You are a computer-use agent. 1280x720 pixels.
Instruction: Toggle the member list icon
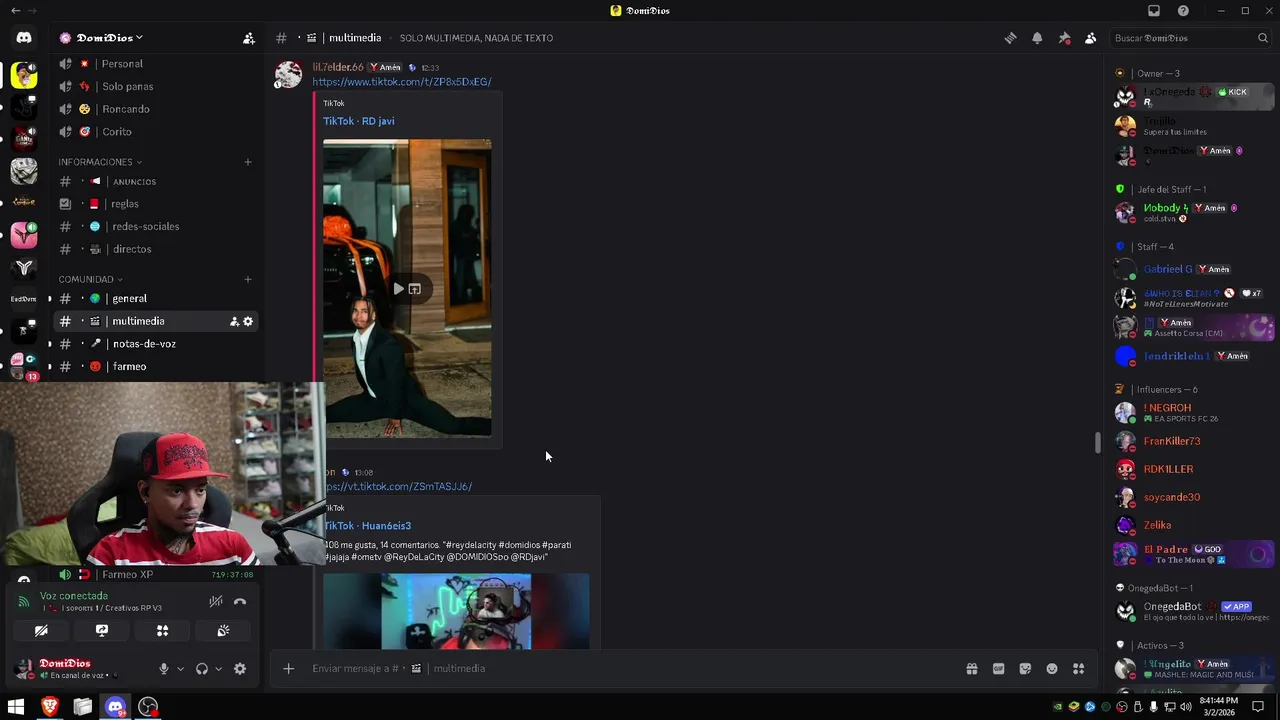pos(1090,38)
